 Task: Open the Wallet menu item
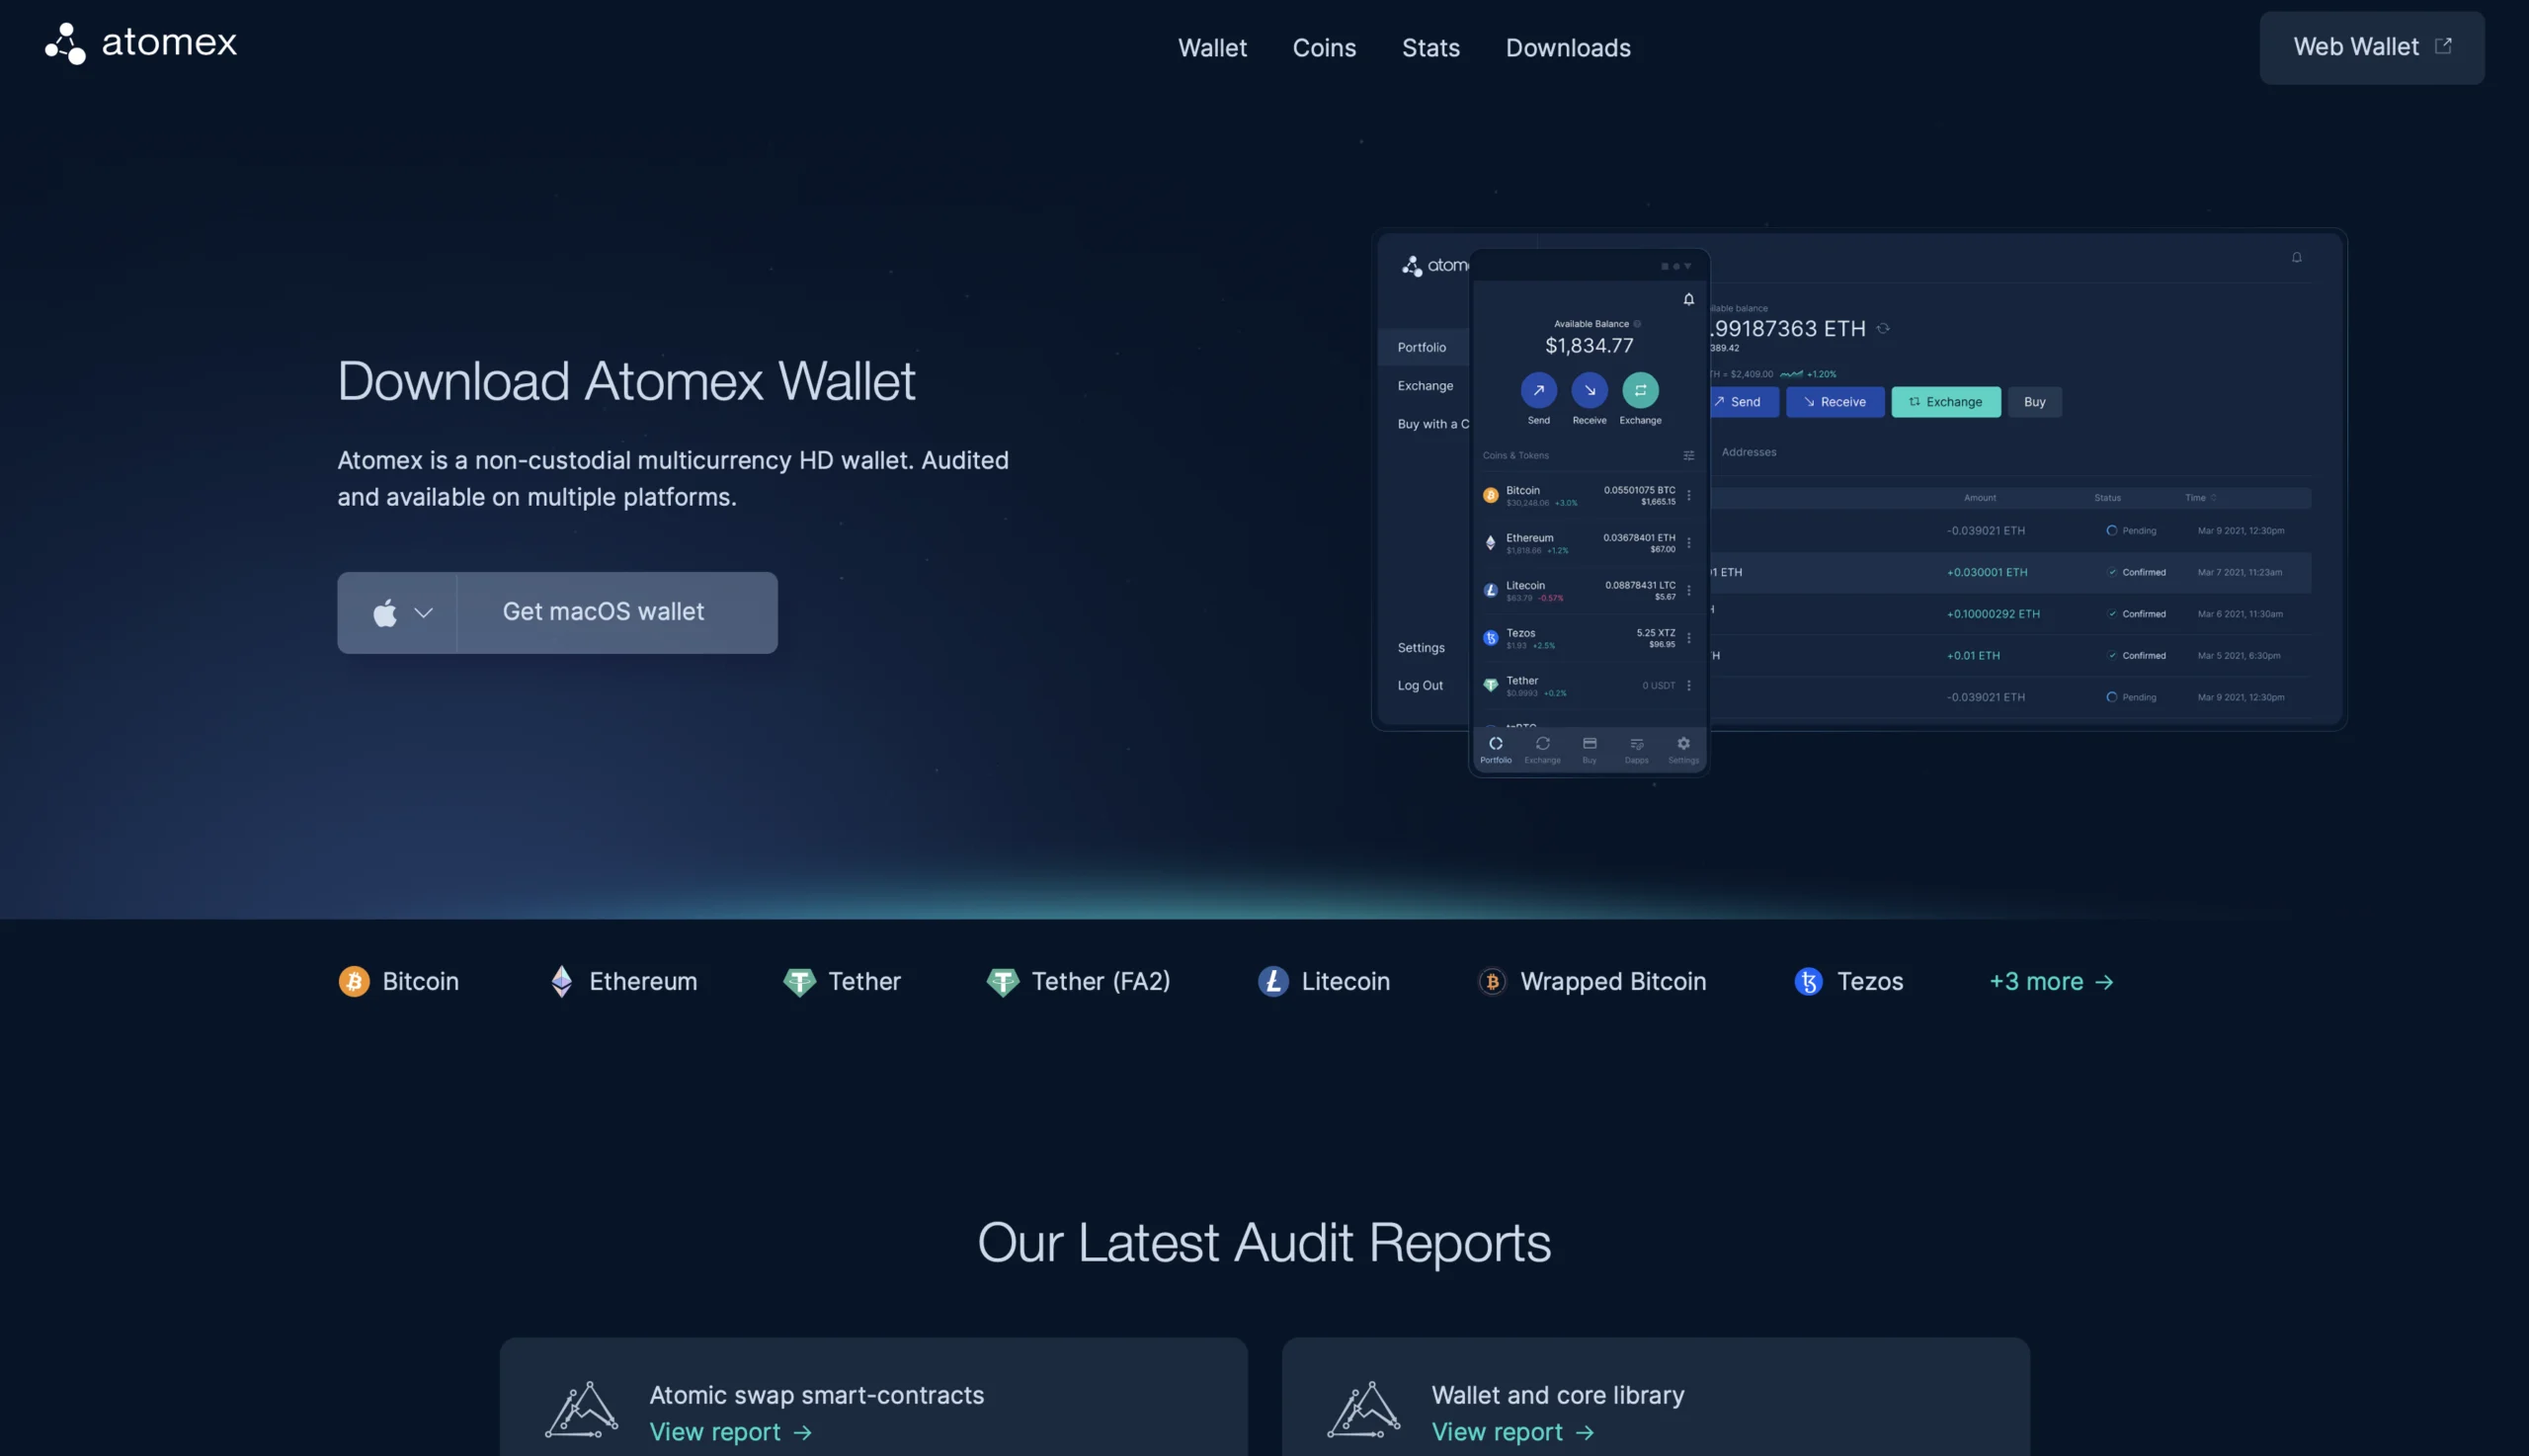click(x=1212, y=48)
